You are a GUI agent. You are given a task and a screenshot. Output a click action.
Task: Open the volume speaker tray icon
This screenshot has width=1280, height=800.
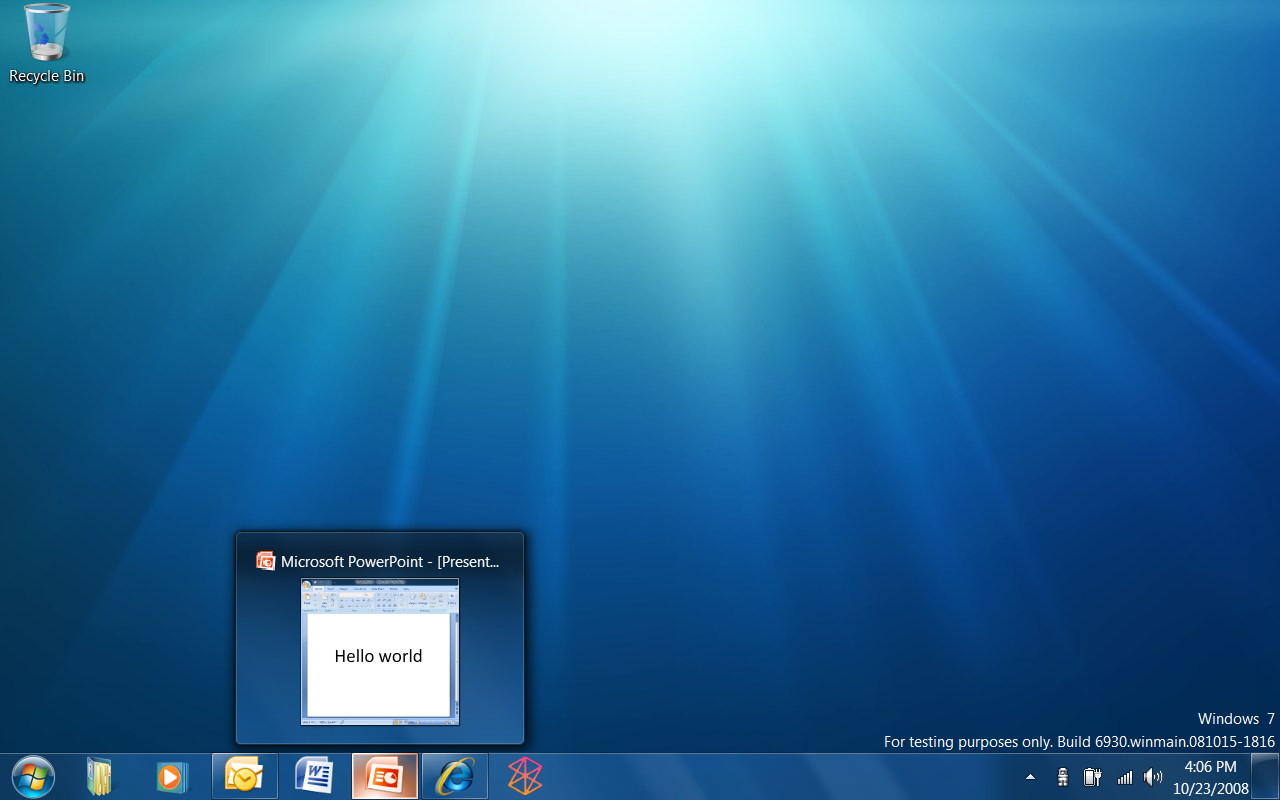[1153, 777]
